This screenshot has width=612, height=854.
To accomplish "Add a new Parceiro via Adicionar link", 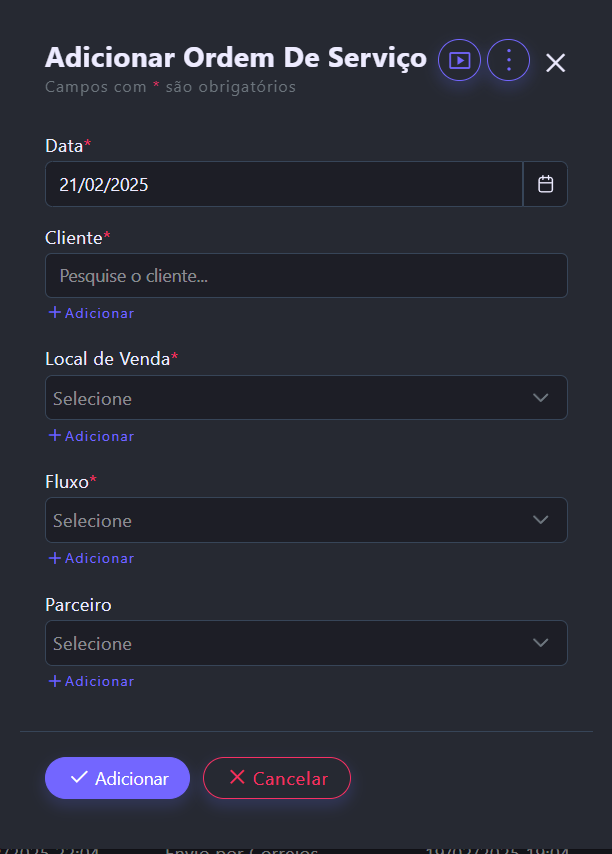I will (x=99, y=681).
